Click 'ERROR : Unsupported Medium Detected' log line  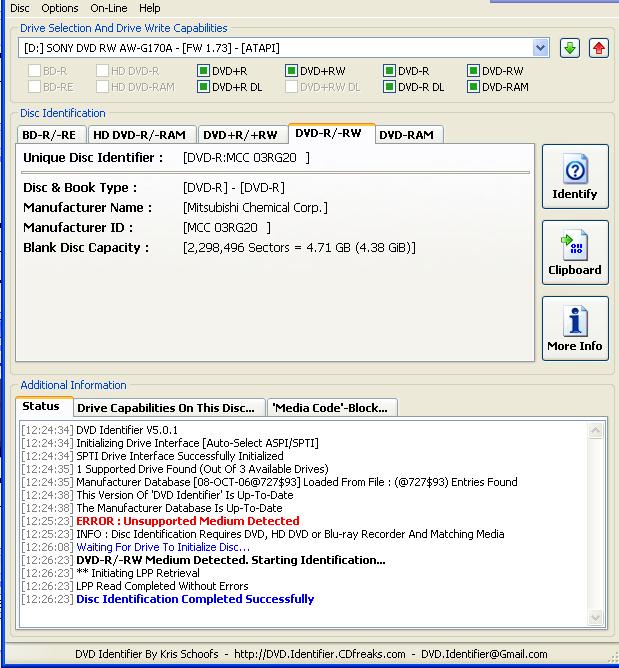point(188,521)
